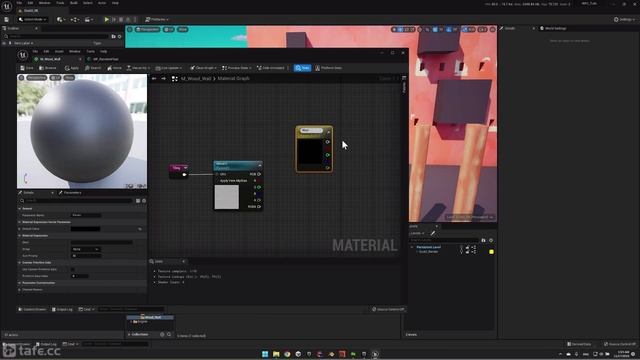
Task: Toggle the highlighted Stats button
Action: (x=302, y=68)
